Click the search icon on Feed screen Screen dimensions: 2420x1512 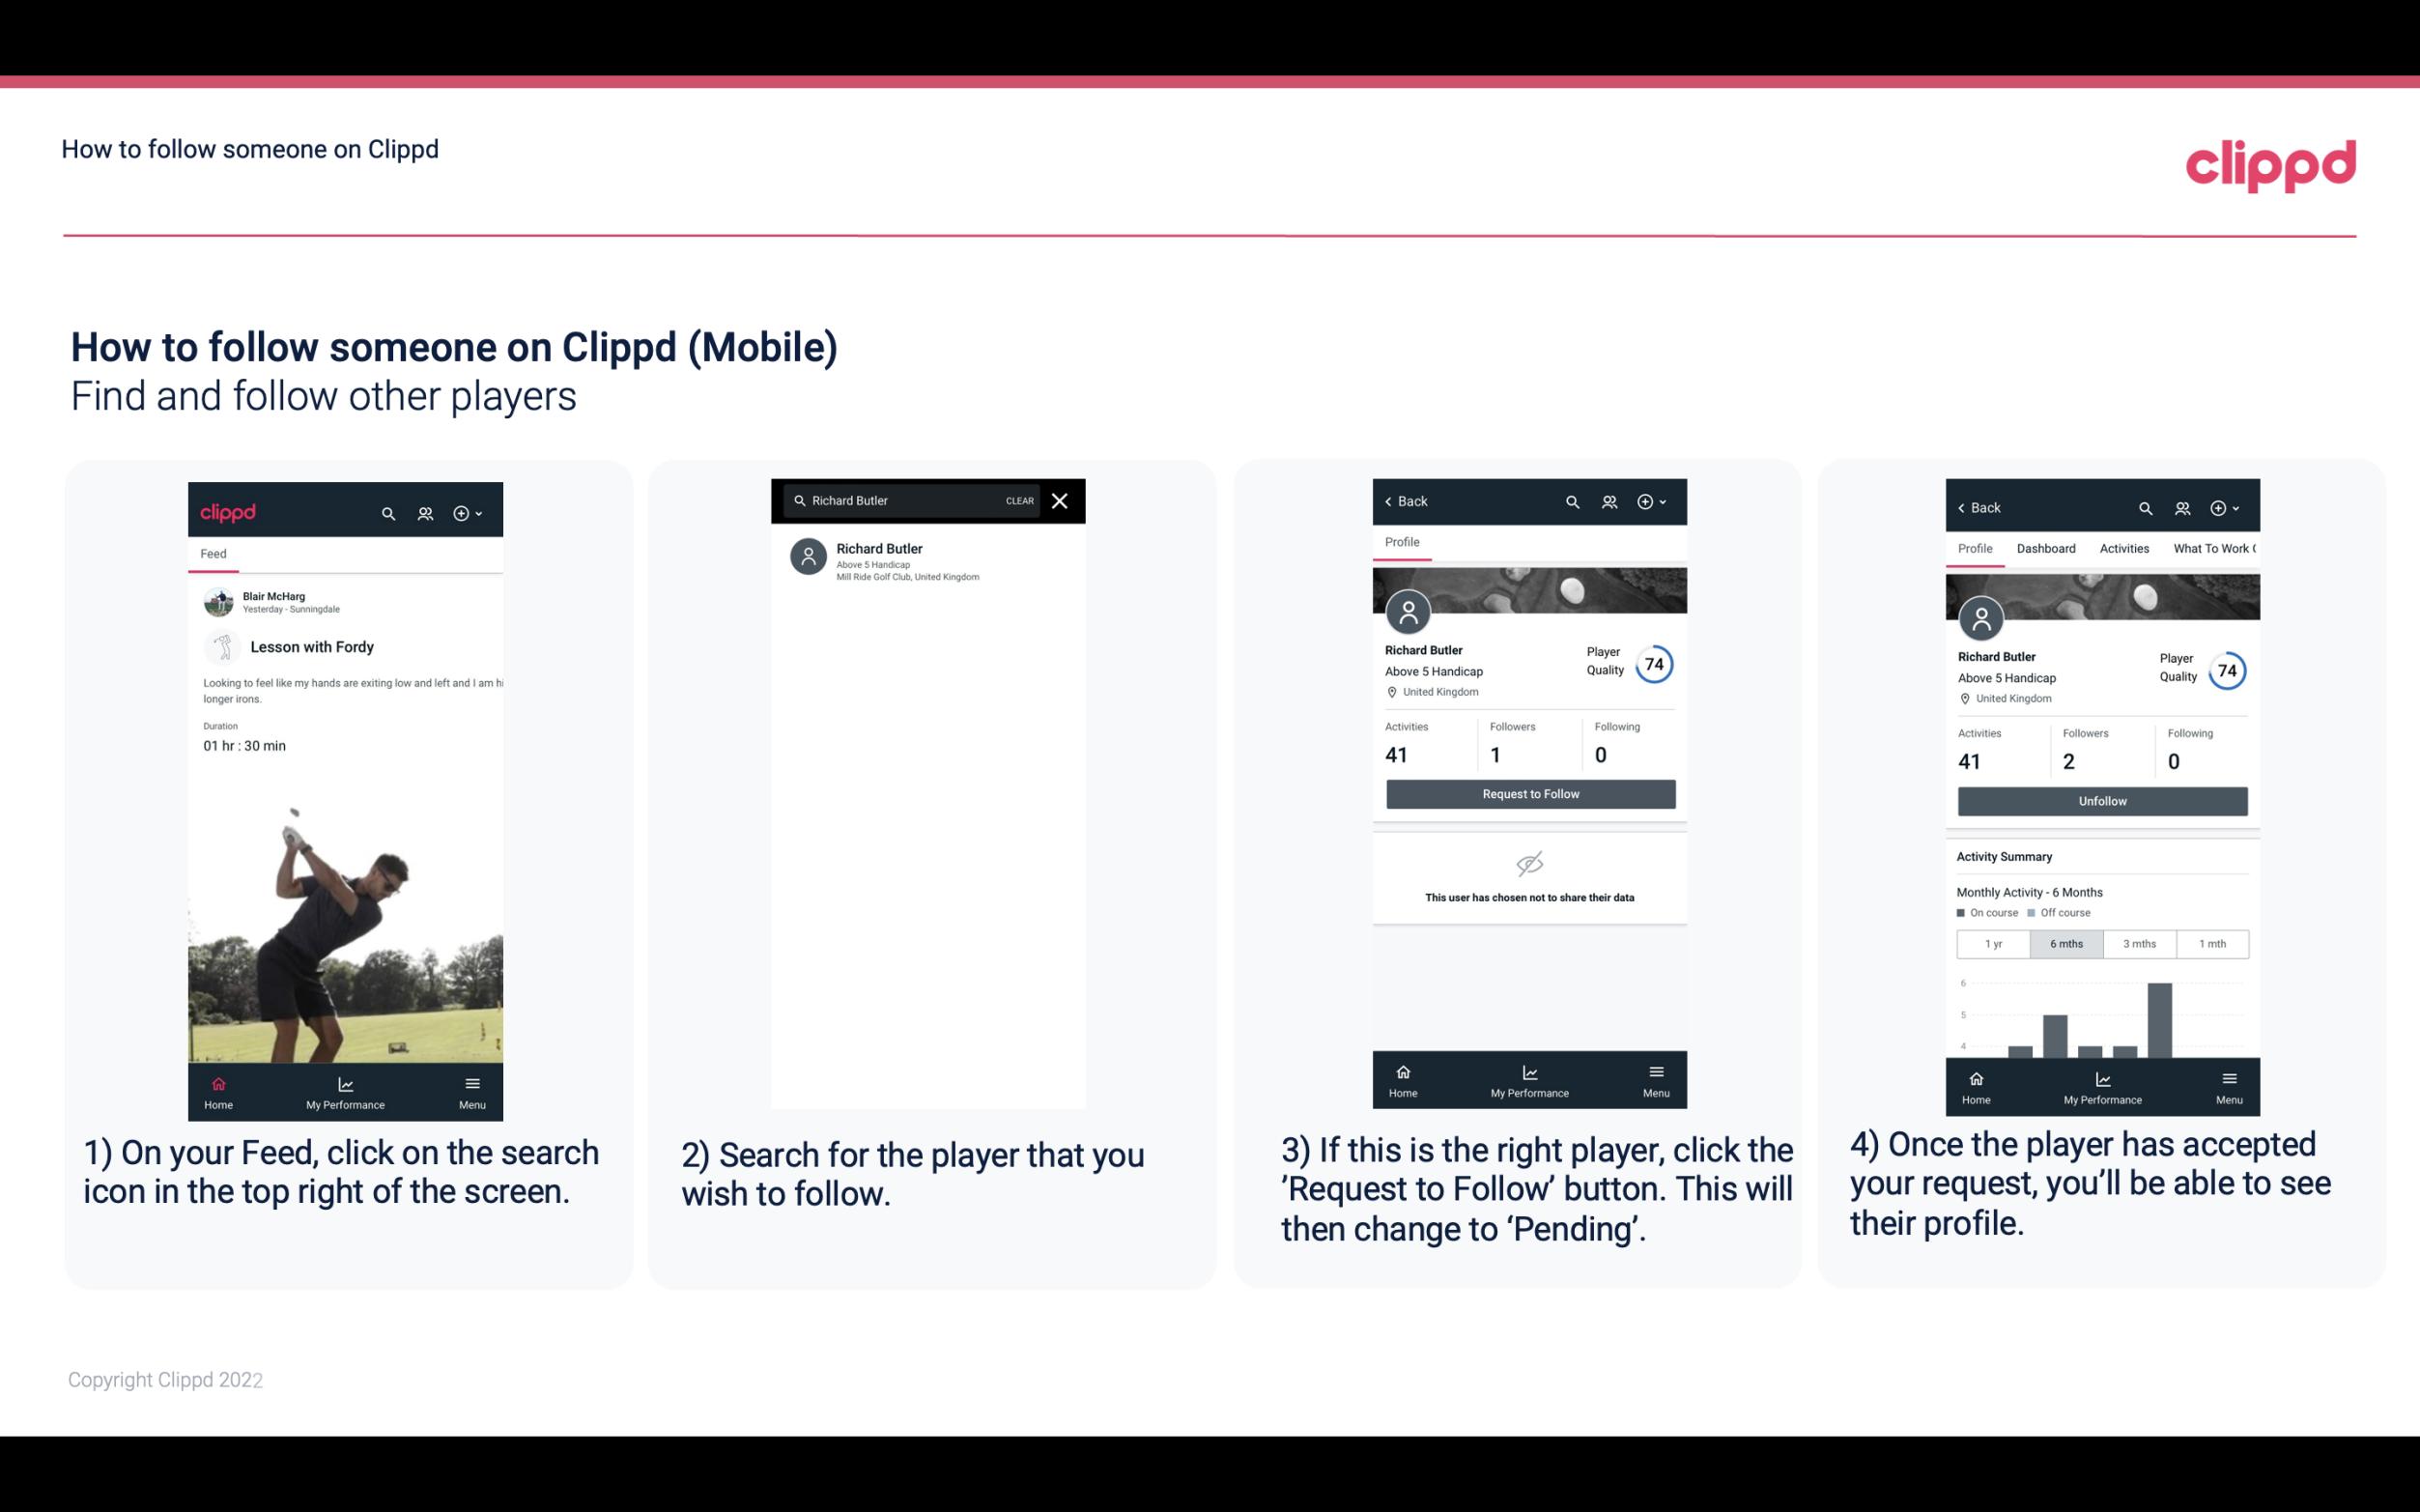386,510
